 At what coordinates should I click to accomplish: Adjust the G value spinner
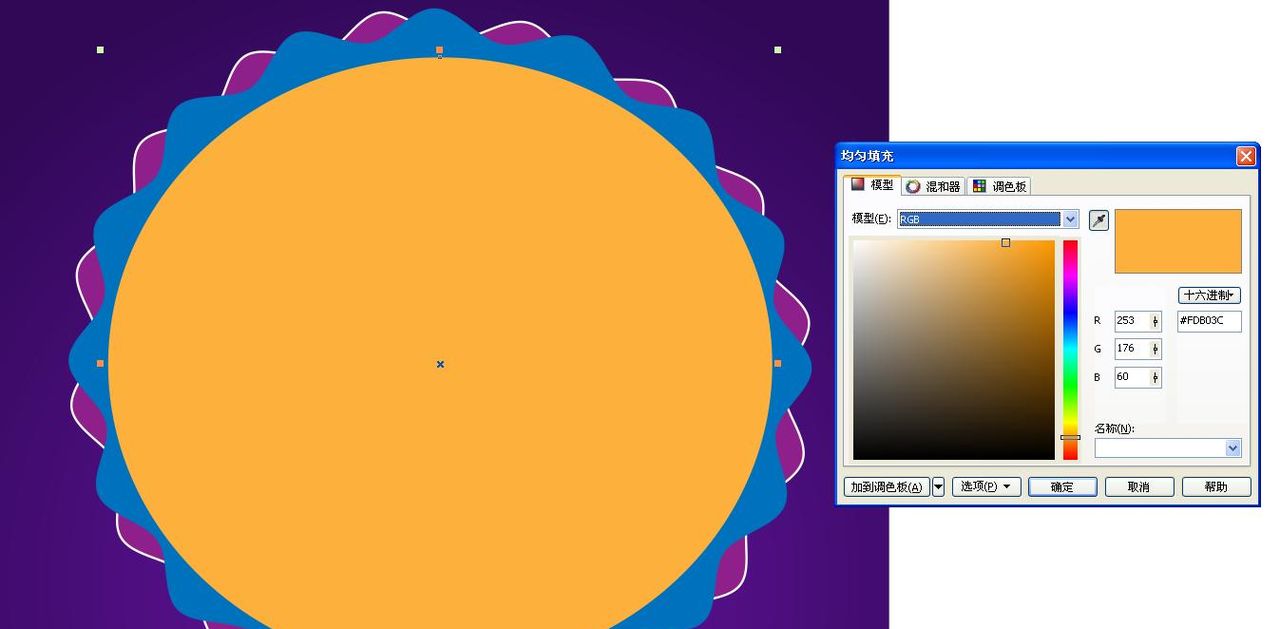(1156, 349)
